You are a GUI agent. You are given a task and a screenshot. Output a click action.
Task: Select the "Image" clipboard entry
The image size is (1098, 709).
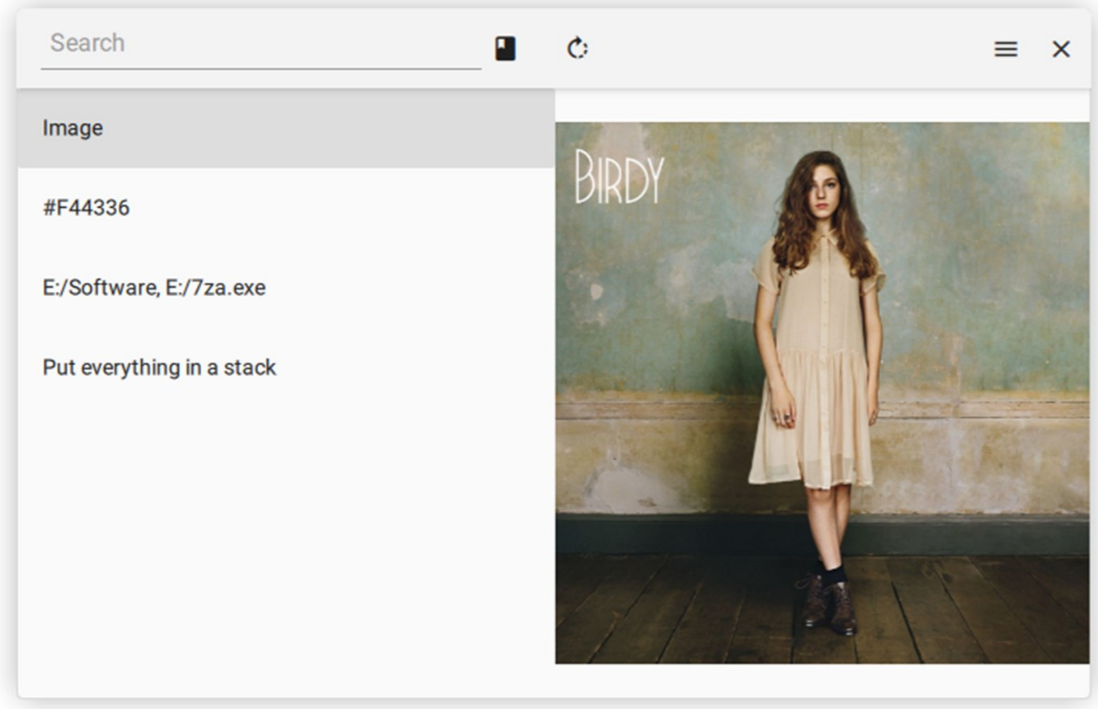coord(285,128)
